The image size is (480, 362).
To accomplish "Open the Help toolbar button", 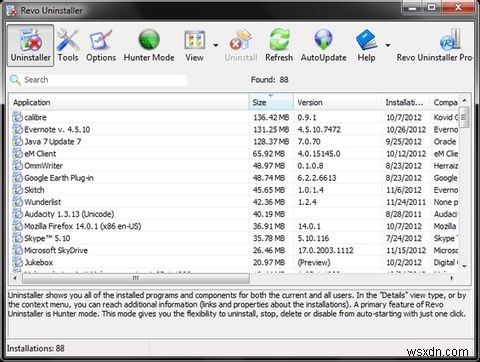I will click(x=366, y=46).
